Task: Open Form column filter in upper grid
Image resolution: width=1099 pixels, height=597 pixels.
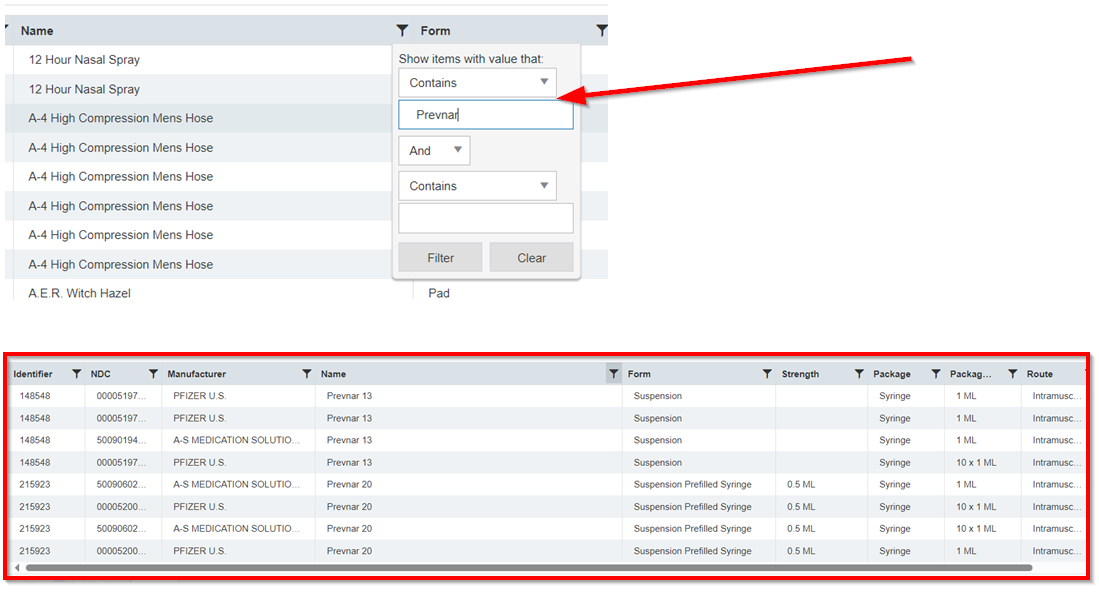Action: tap(601, 30)
